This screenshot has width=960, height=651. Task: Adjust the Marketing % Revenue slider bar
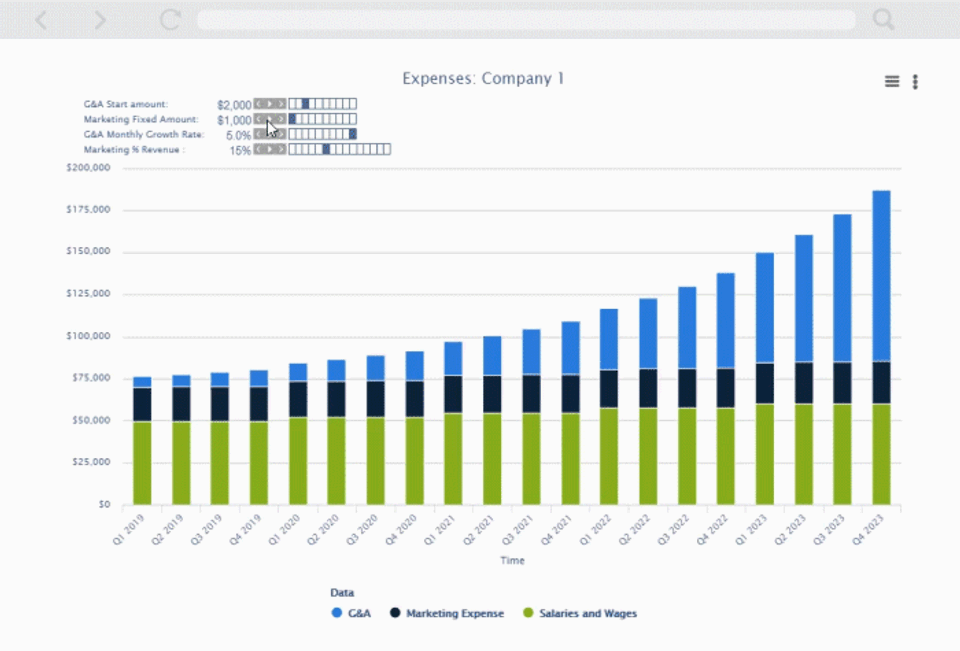click(337, 149)
